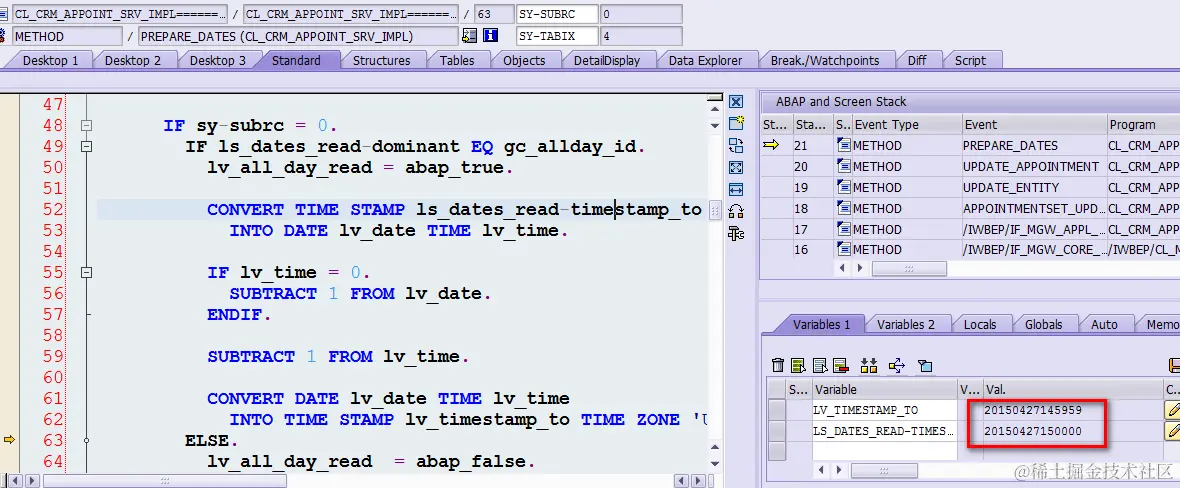Click the filter icon in Variables toolbar
The height and width of the screenshot is (488, 1180).
point(925,366)
